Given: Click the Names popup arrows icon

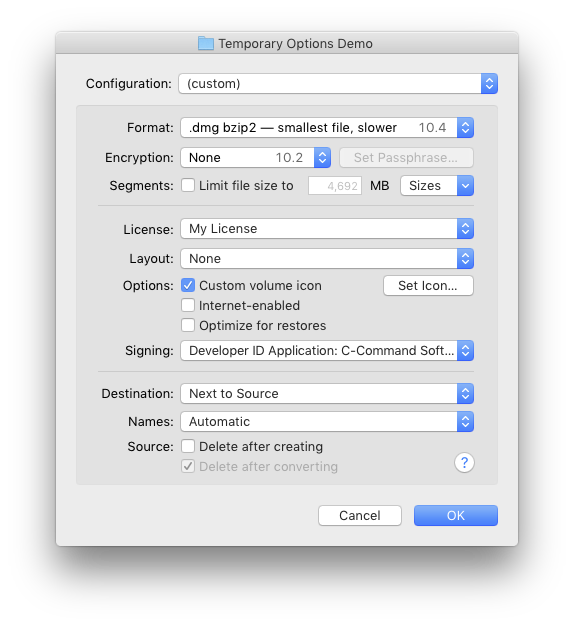Looking at the screenshot, I should coord(465,422).
